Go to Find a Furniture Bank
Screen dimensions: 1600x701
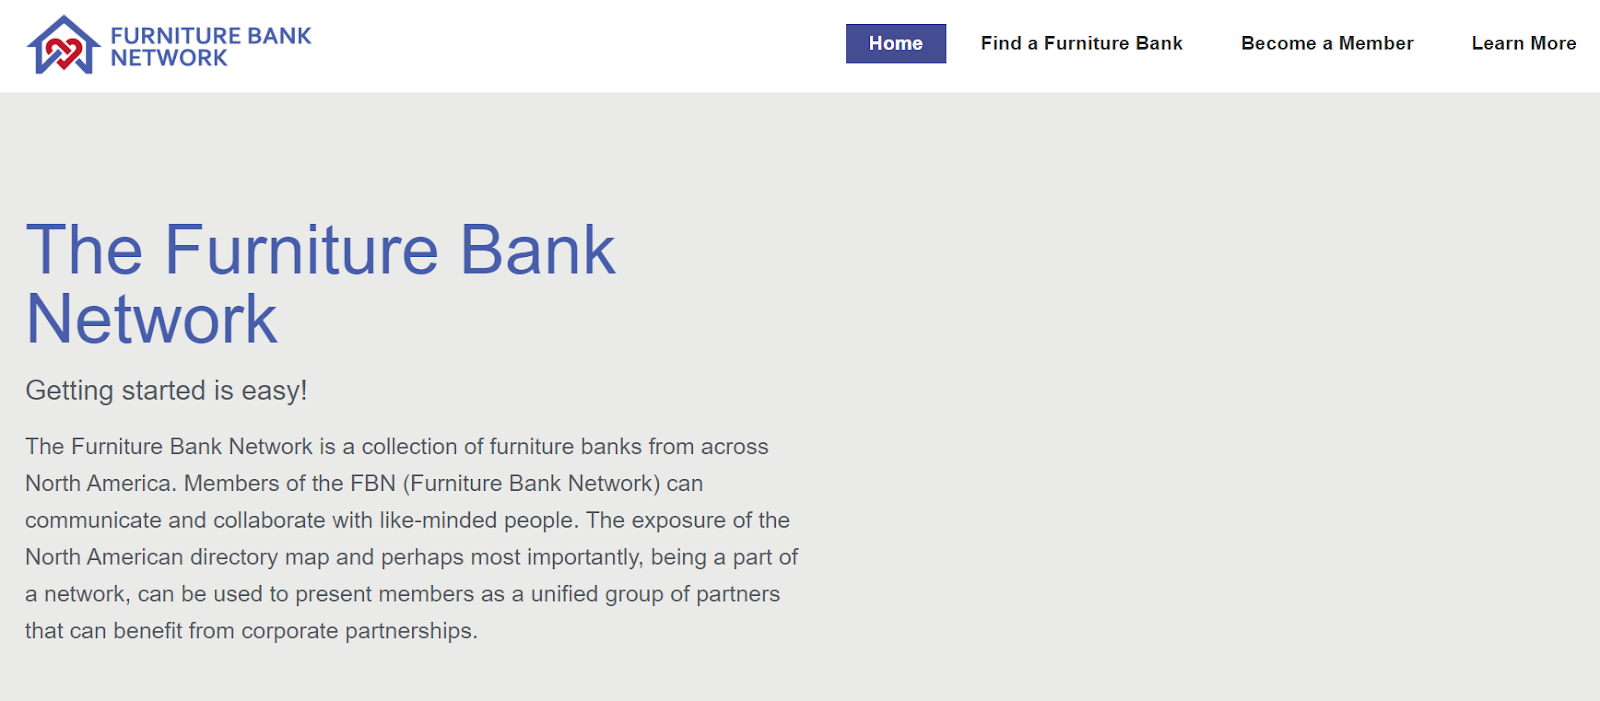[x=1081, y=43]
